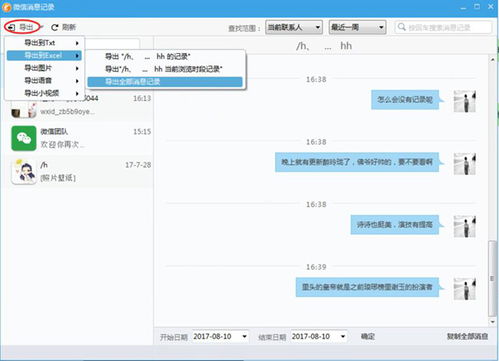Click the 刷新 refresh button
Screen dimensions: 499x361
(64, 27)
